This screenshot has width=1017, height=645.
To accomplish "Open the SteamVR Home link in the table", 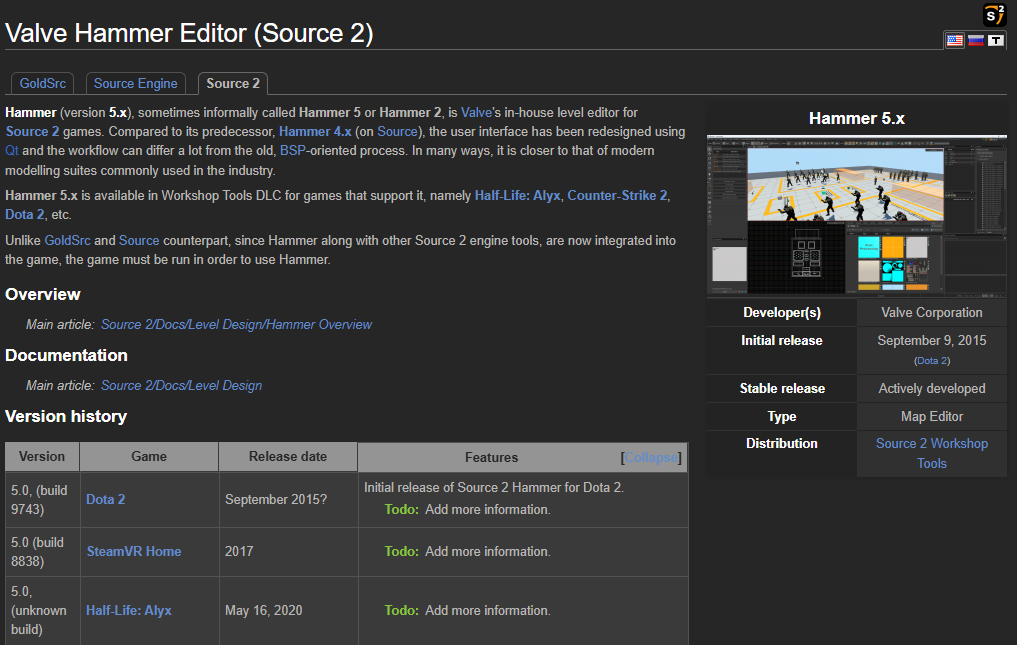I will 134,552.
